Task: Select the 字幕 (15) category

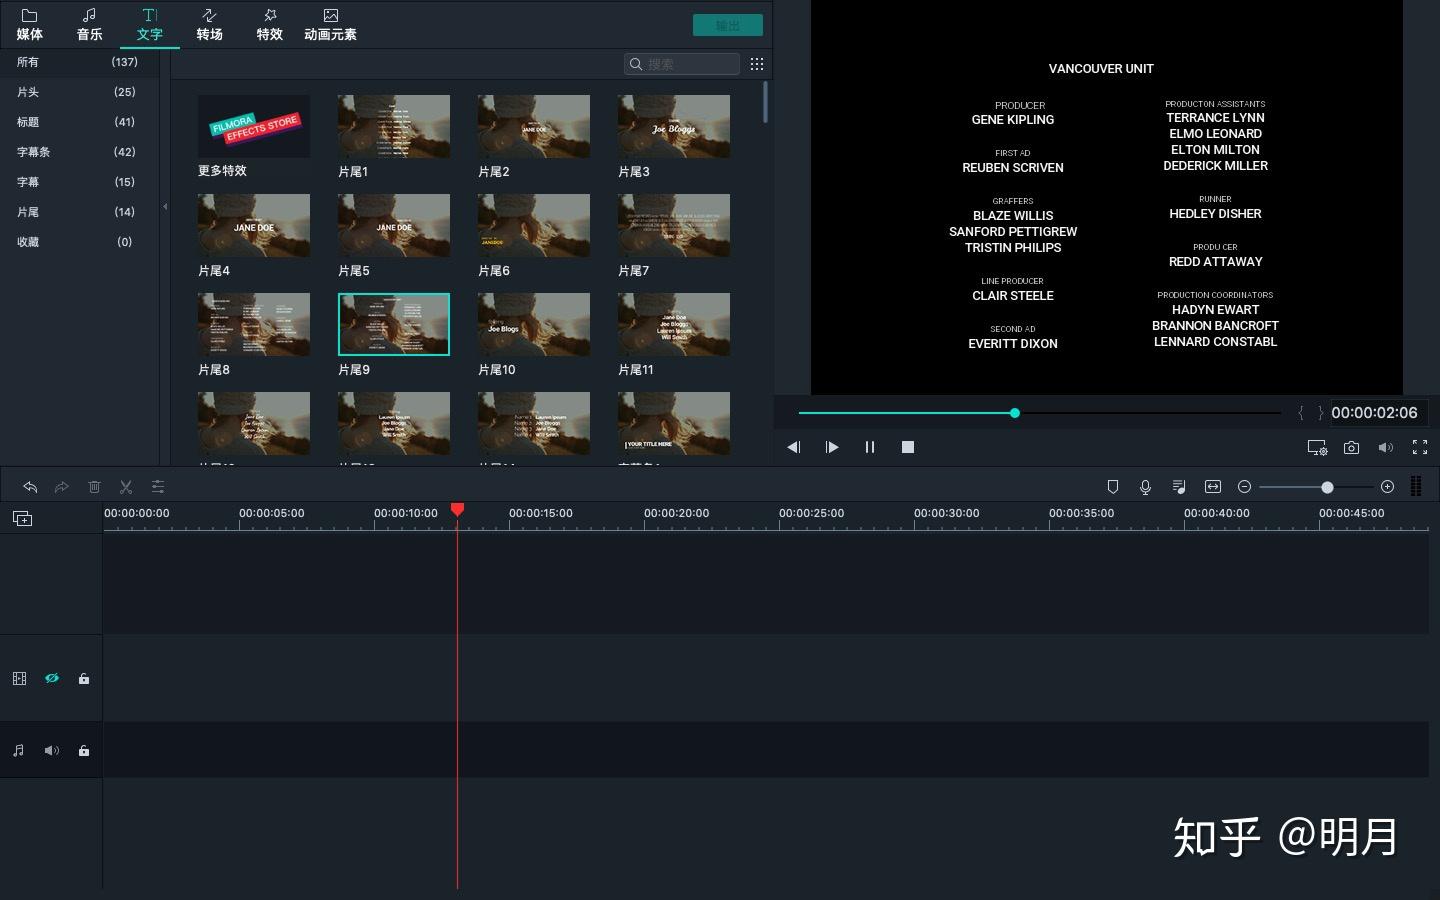Action: 79,182
